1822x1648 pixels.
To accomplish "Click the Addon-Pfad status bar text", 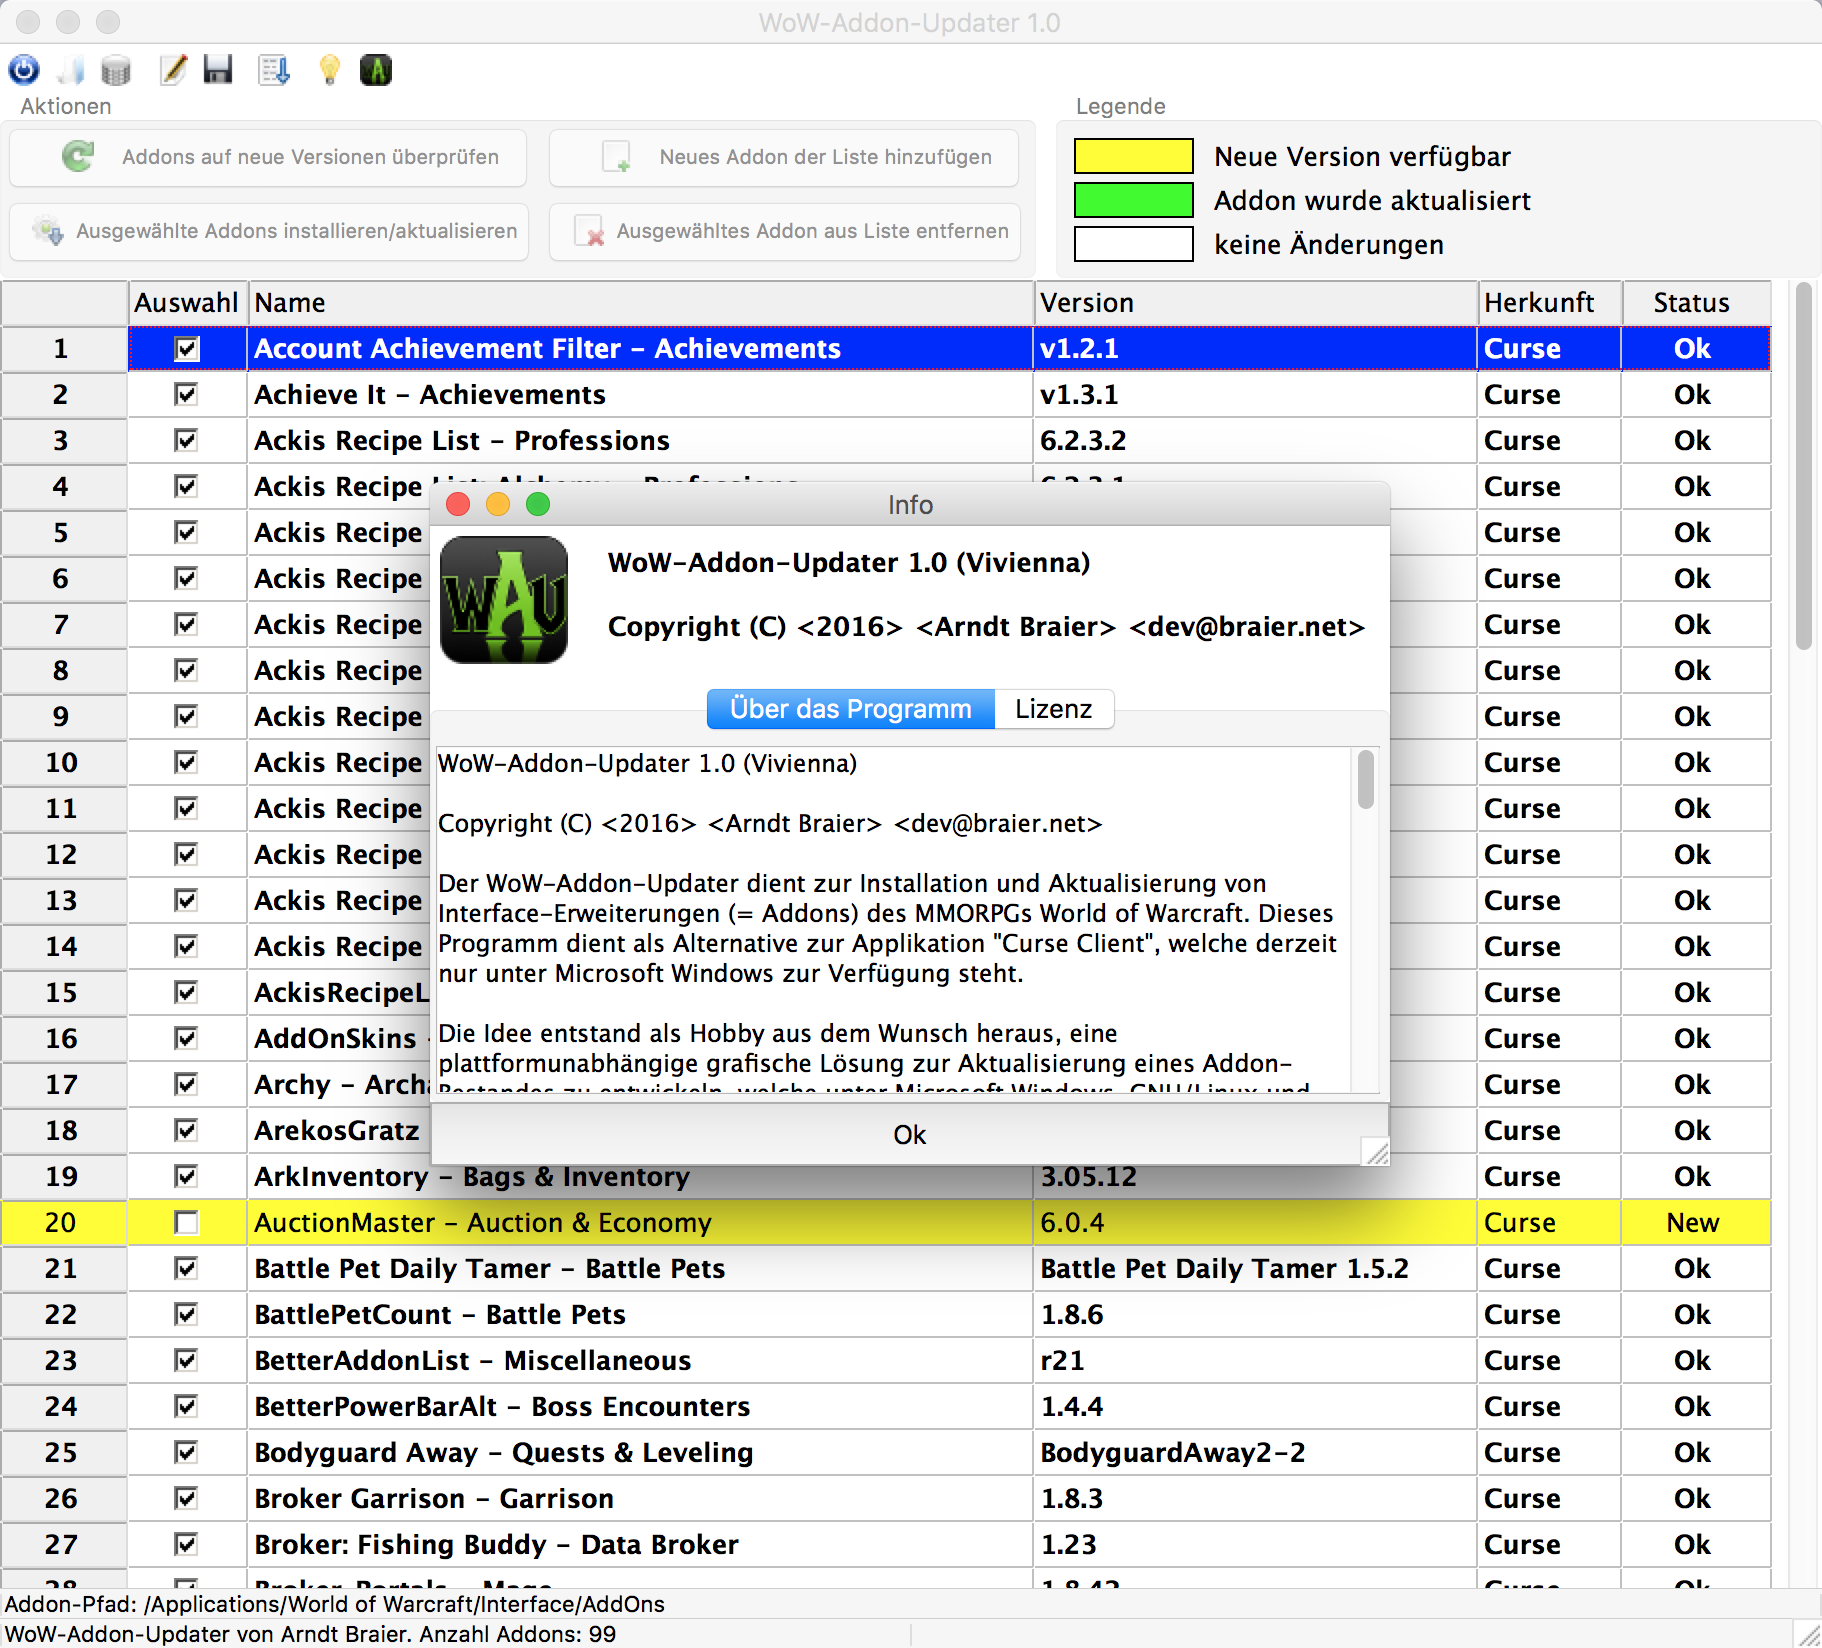I will (x=335, y=1604).
